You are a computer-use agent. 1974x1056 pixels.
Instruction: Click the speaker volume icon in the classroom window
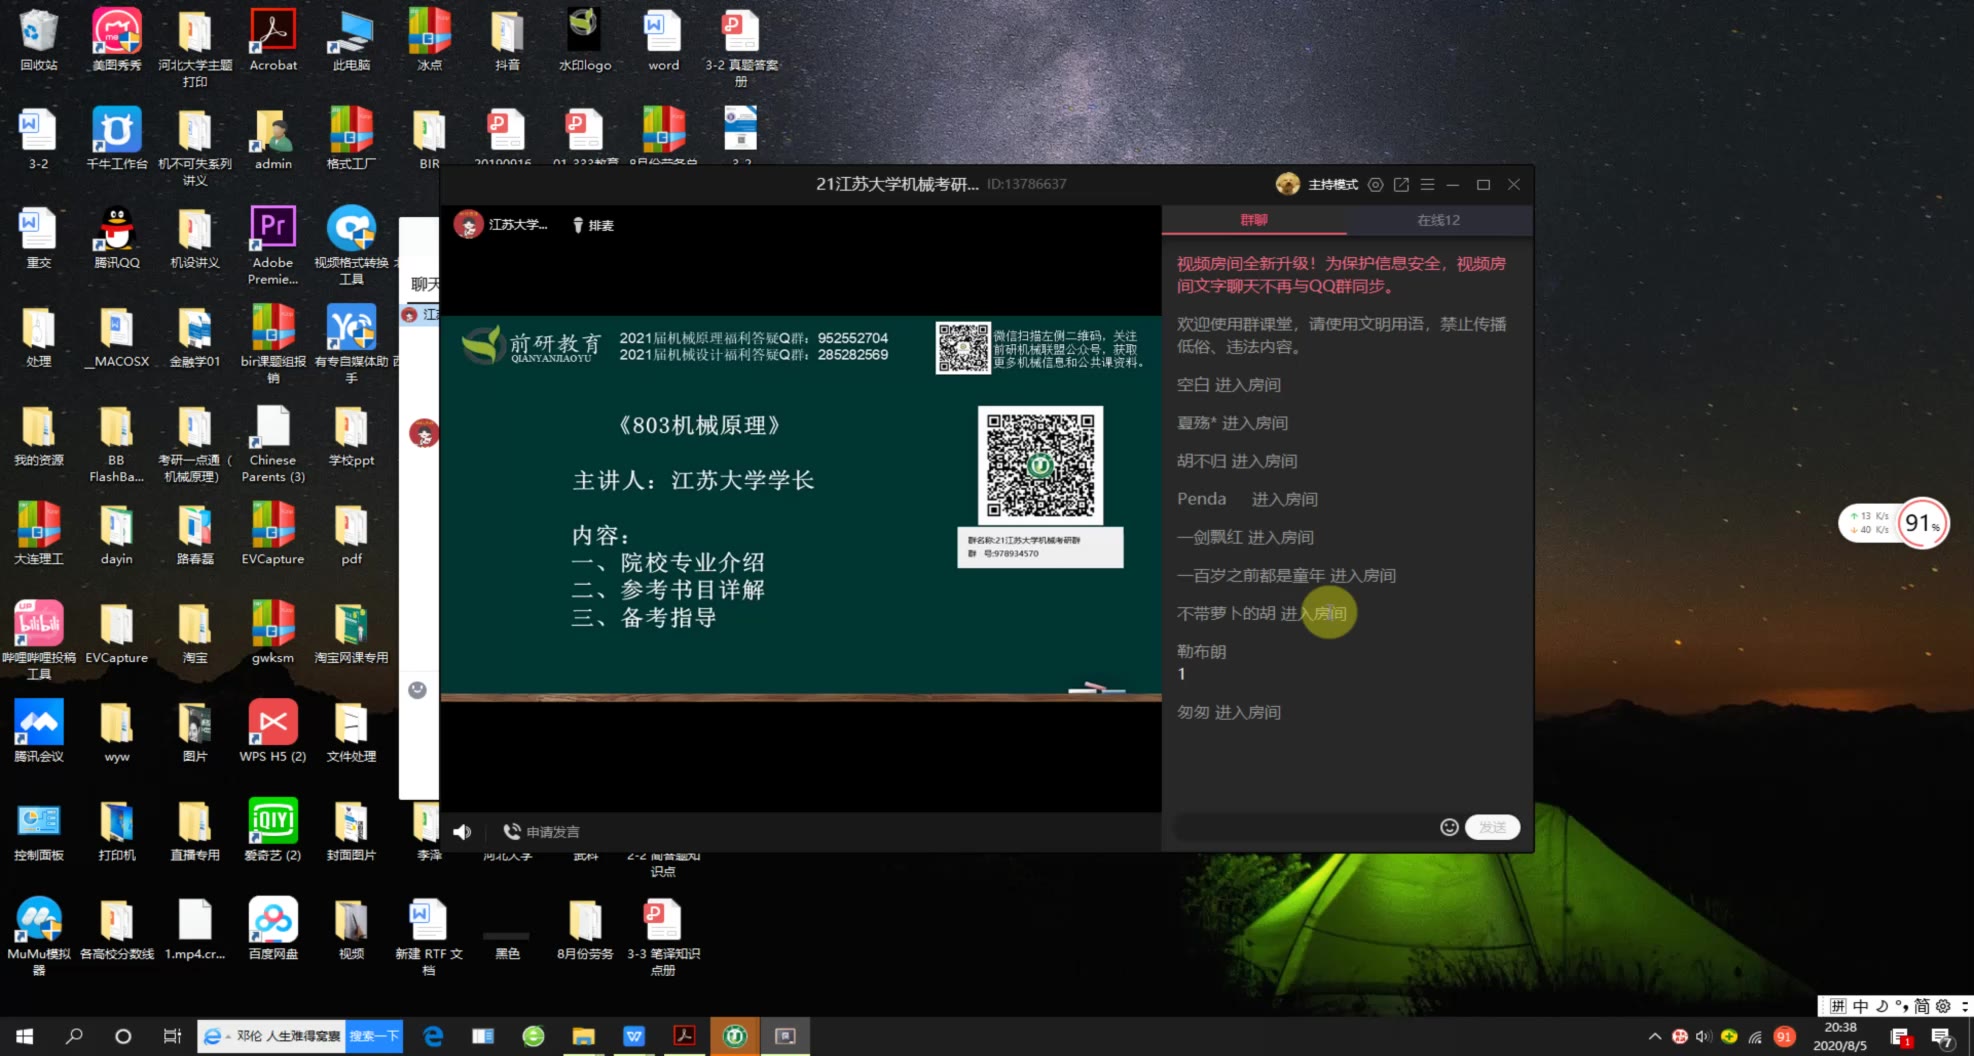[462, 832]
